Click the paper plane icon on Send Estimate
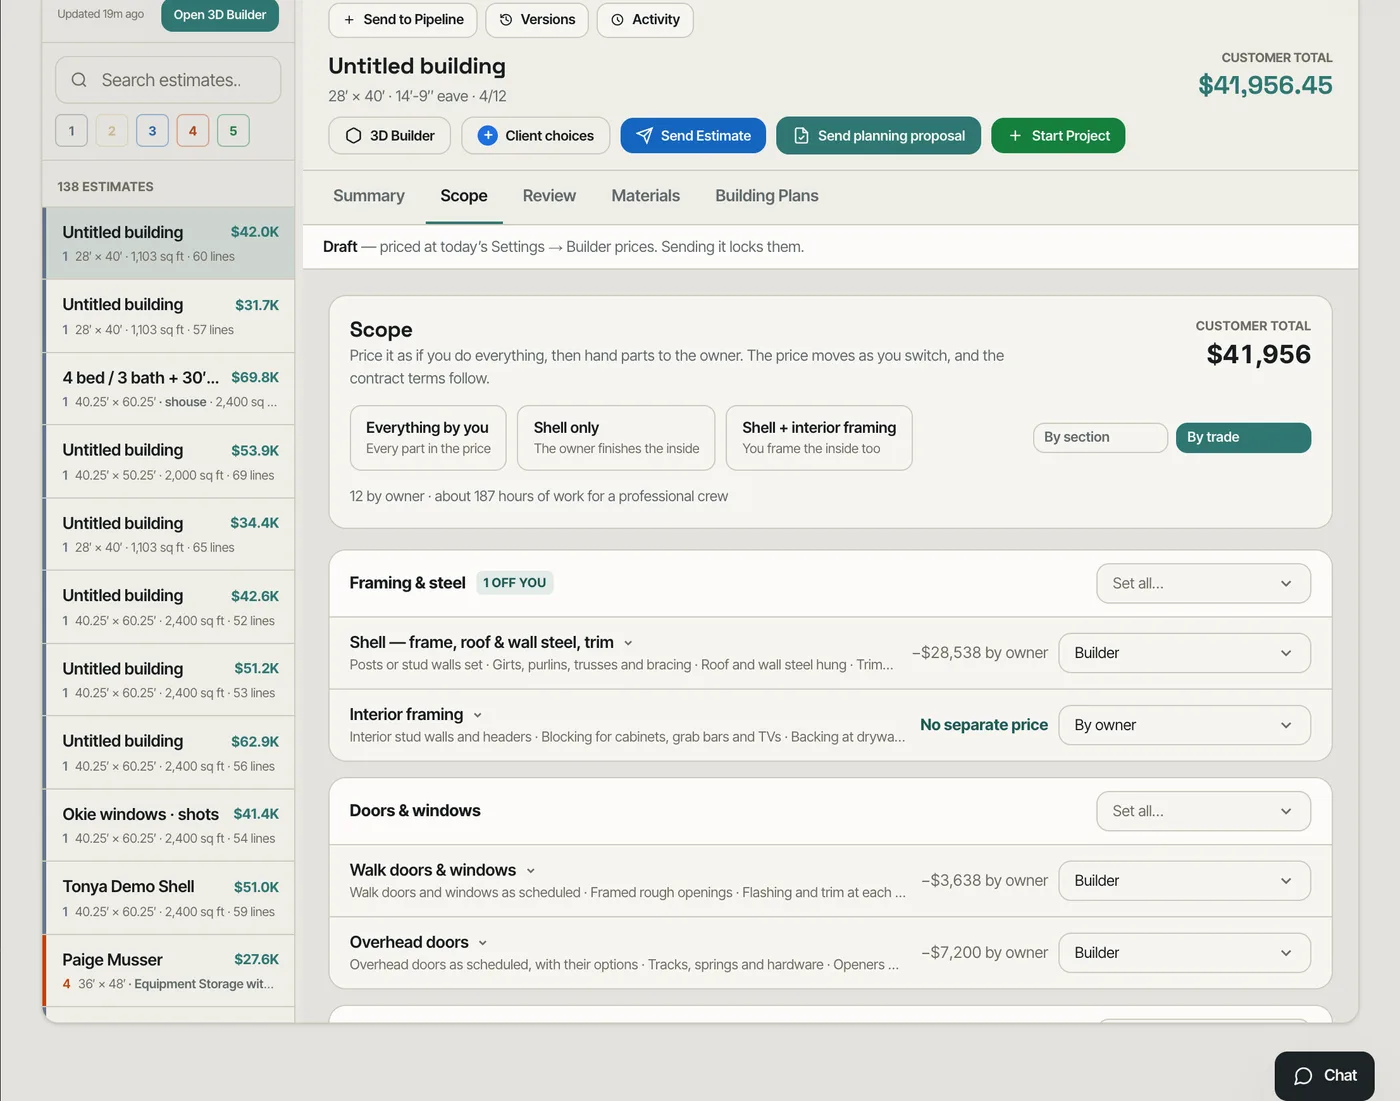This screenshot has width=1400, height=1101. pos(645,136)
